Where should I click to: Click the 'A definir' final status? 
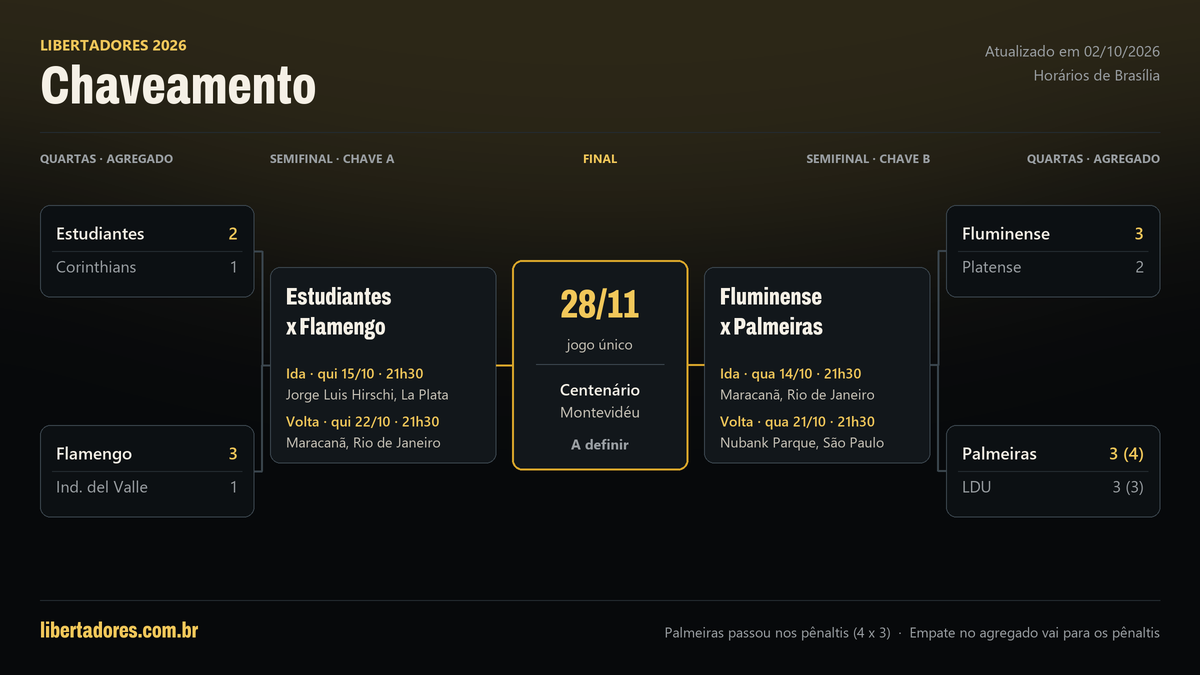tap(600, 444)
